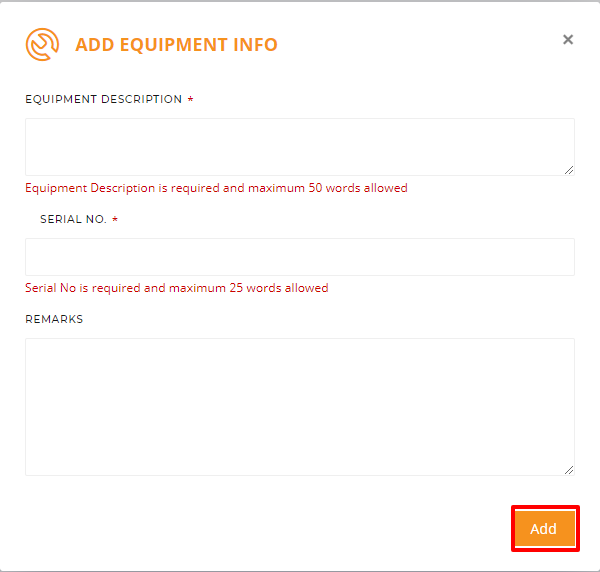Click the Equipment Description resize grip icon

pos(569,170)
